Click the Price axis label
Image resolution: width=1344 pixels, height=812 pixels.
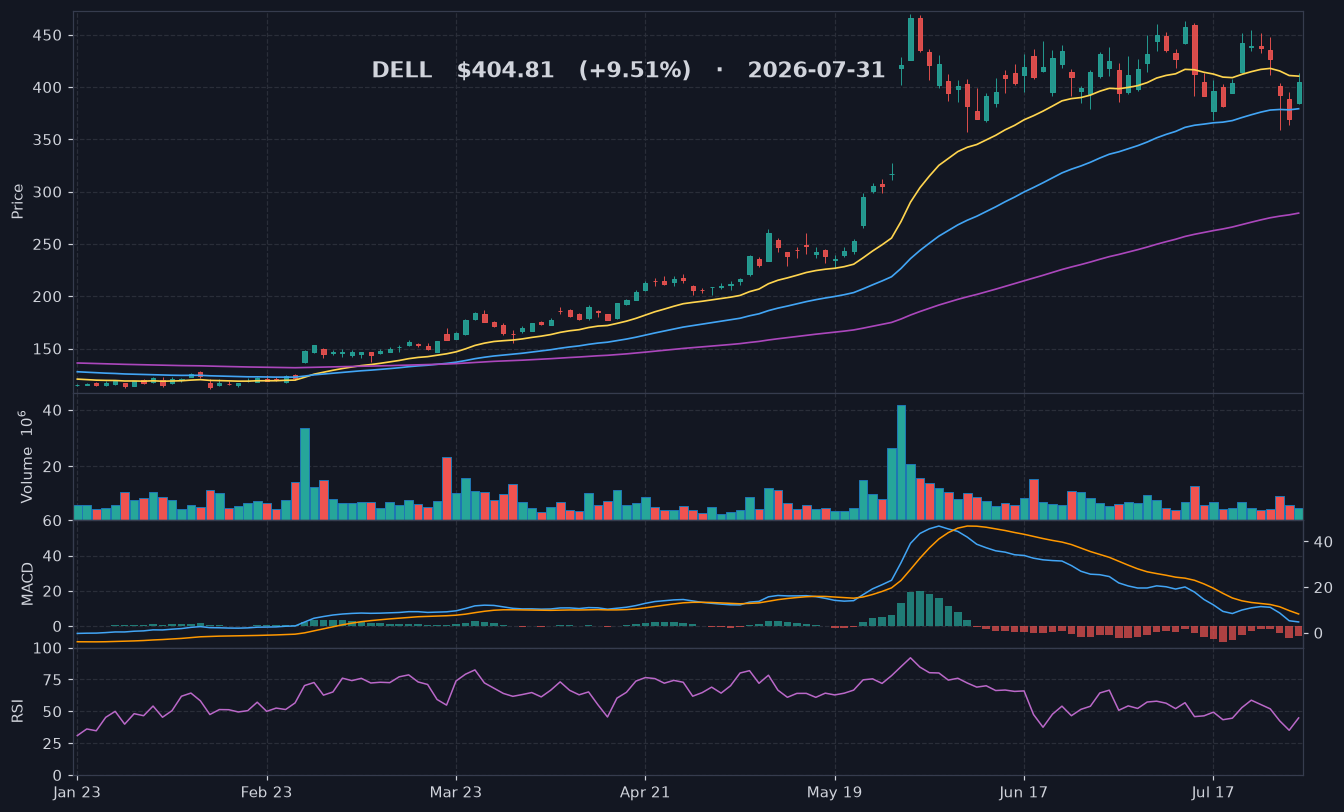18,201
